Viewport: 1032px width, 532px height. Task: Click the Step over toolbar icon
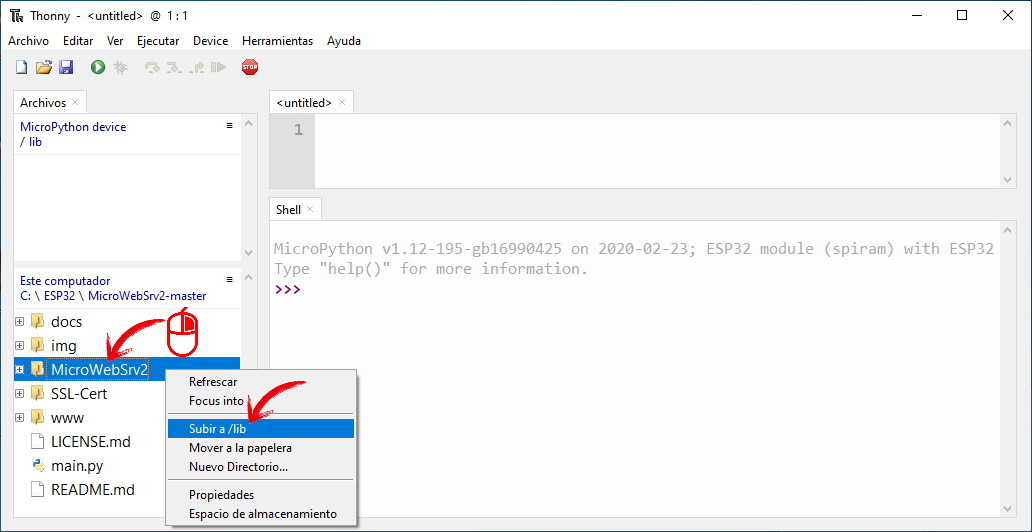point(152,66)
